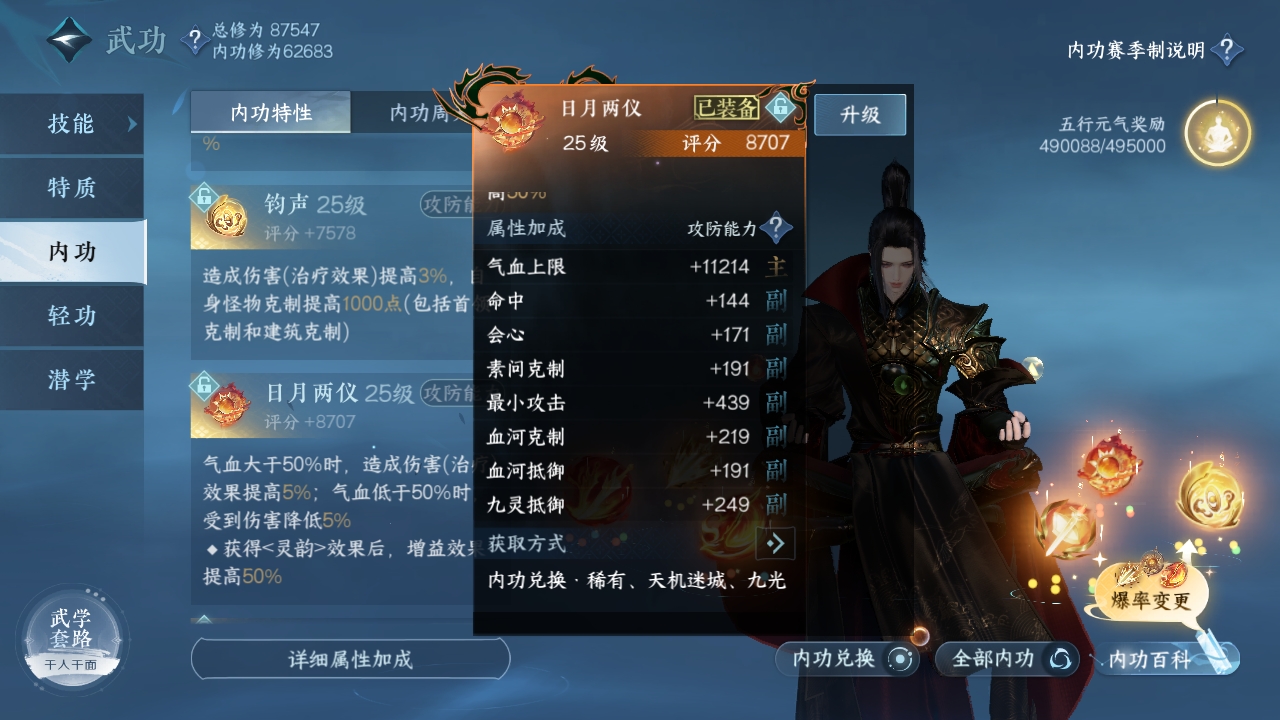Select the 钧声 inner skill icon
1280x720 pixels.
tap(226, 215)
